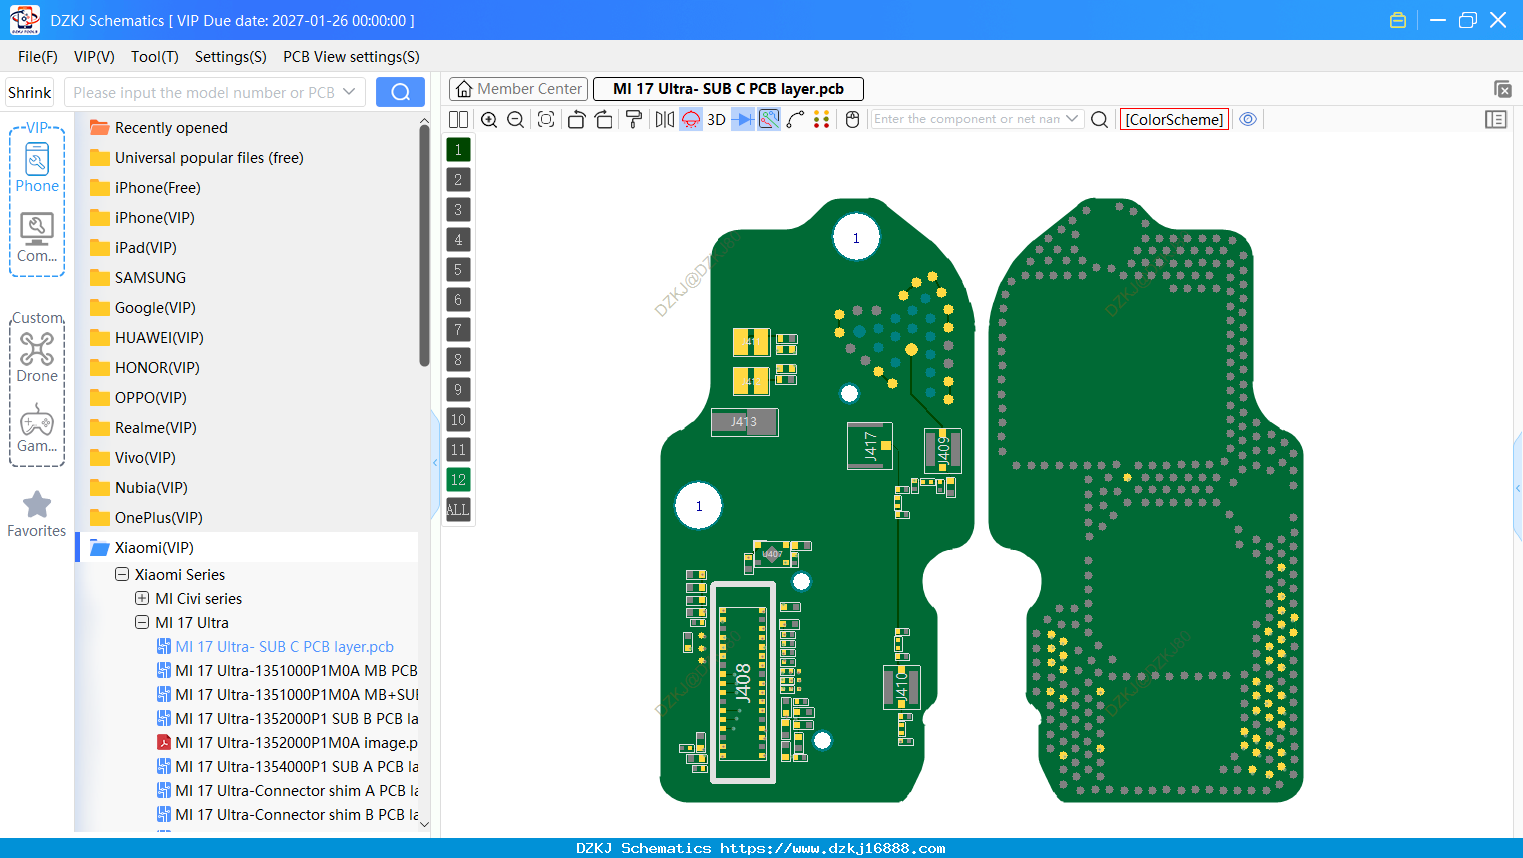This screenshot has width=1523, height=858.
Task: Rotate the board clockwise
Action: pyautogui.click(x=603, y=119)
